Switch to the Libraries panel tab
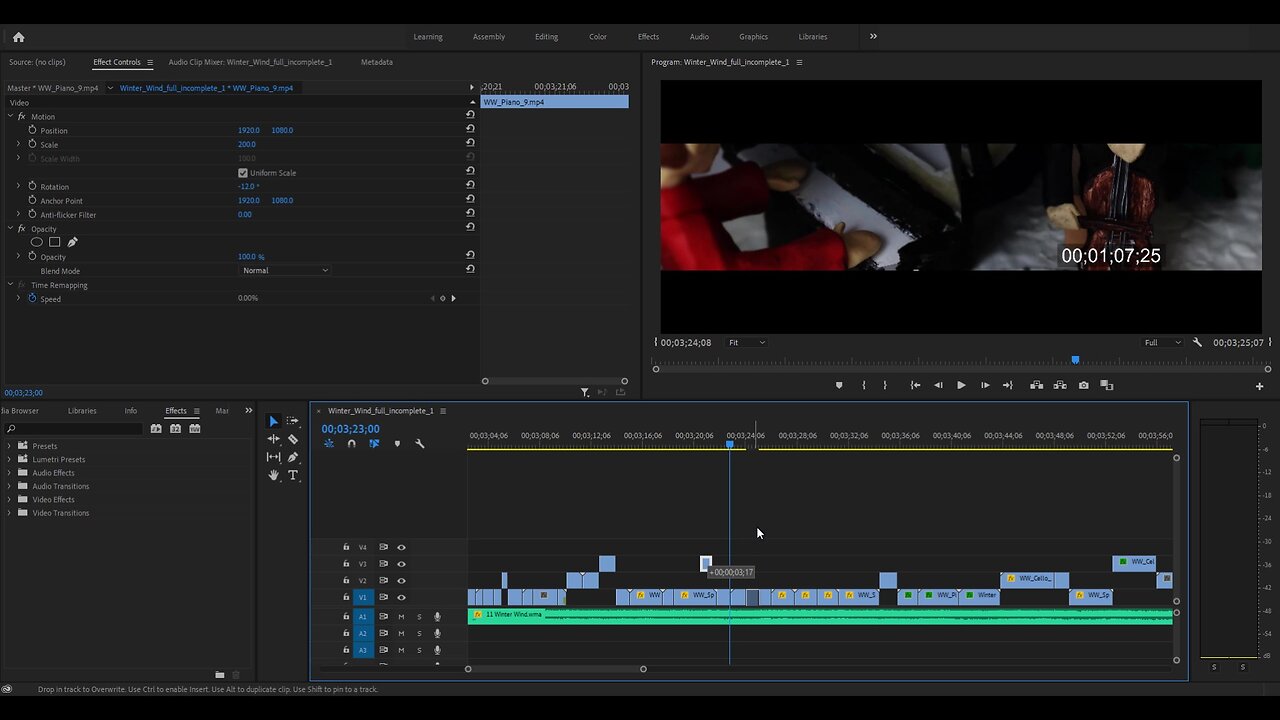Image resolution: width=1280 pixels, height=720 pixels. point(82,411)
